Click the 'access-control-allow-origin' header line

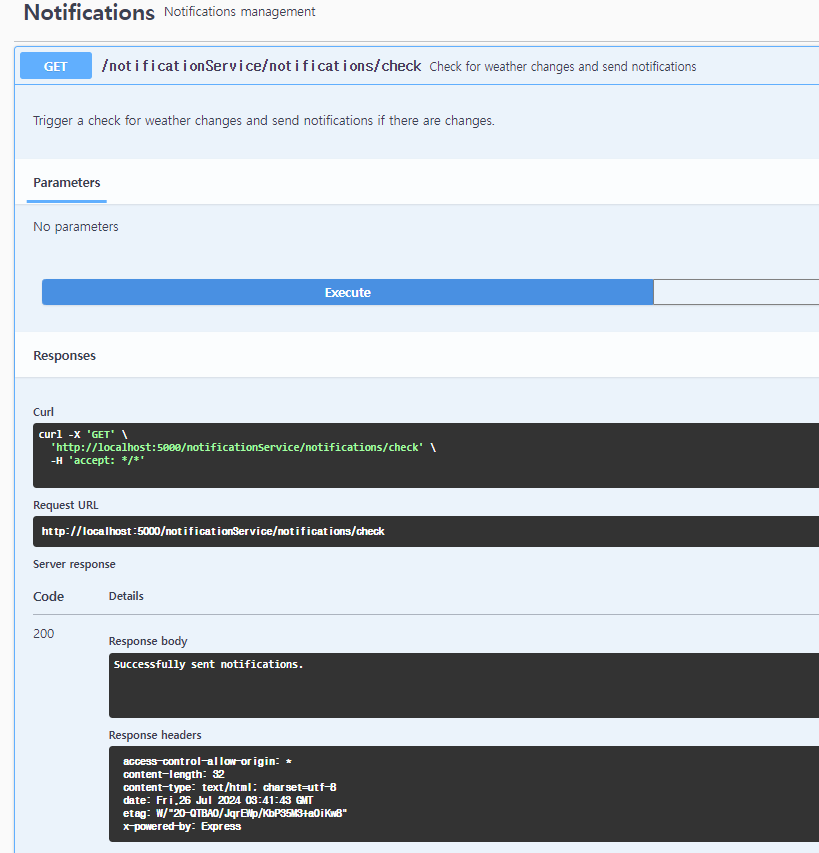tap(207, 761)
